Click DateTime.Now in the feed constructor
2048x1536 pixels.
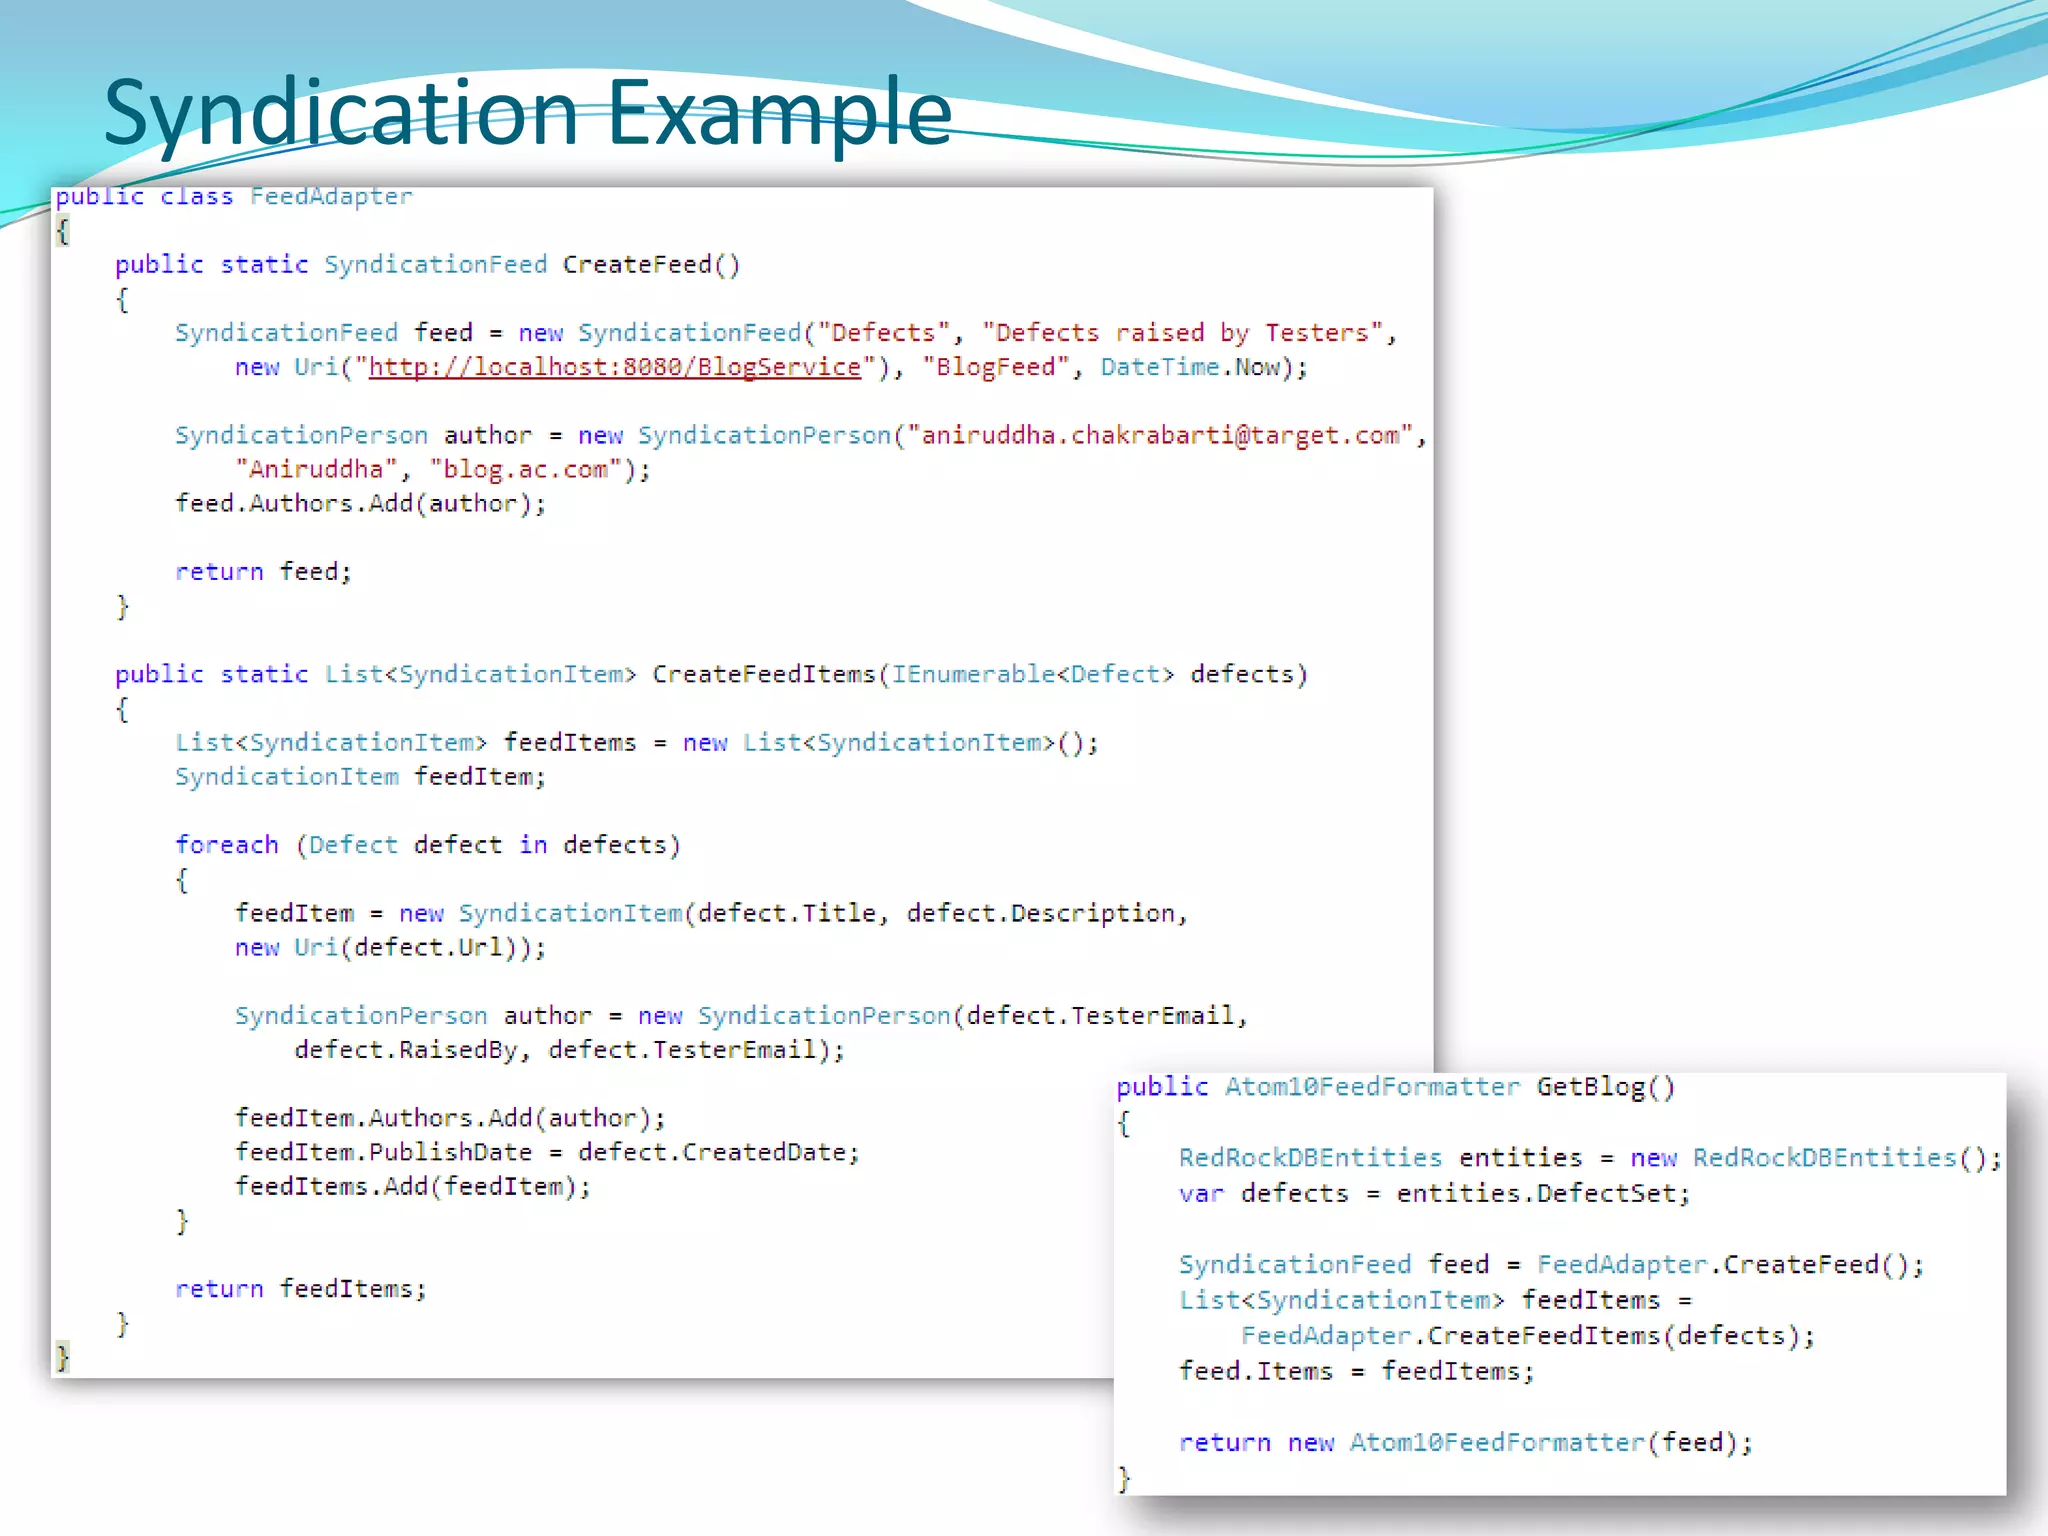click(x=1190, y=367)
